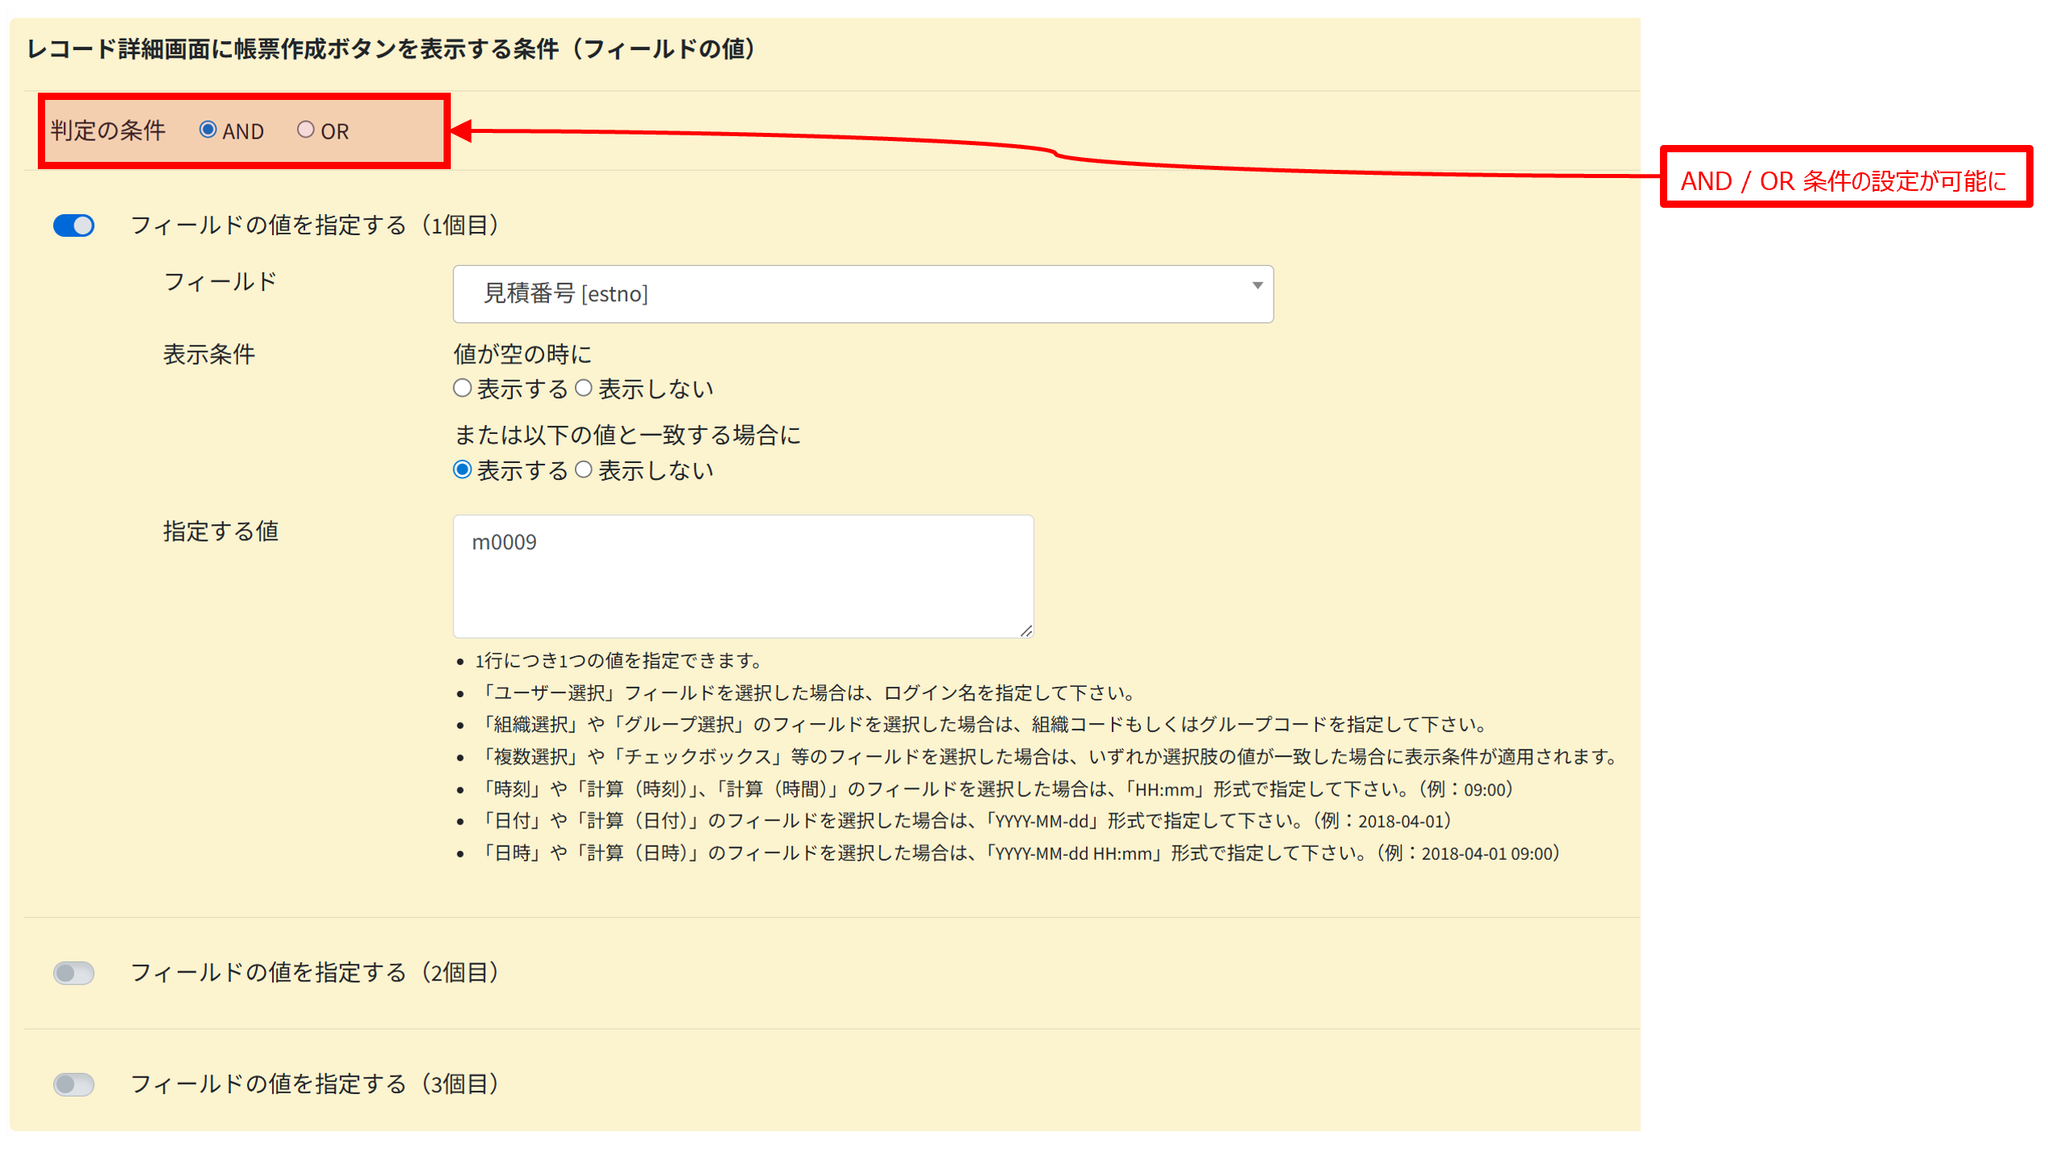Select the OR judgment condition radio
2048x1153 pixels.
(x=306, y=130)
